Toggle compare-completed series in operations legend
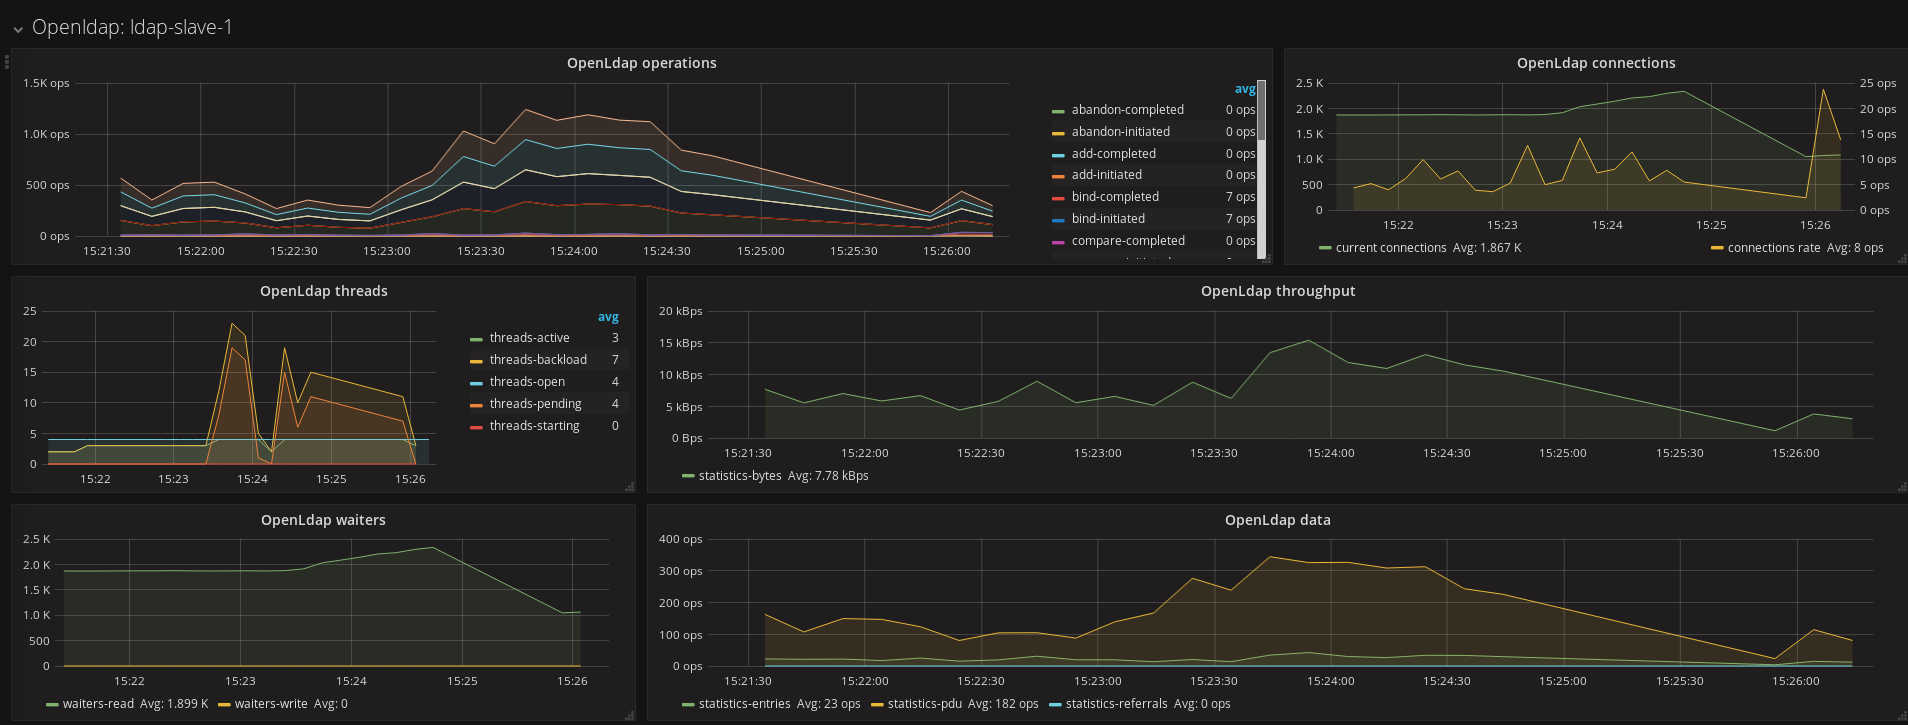 pos(1128,241)
